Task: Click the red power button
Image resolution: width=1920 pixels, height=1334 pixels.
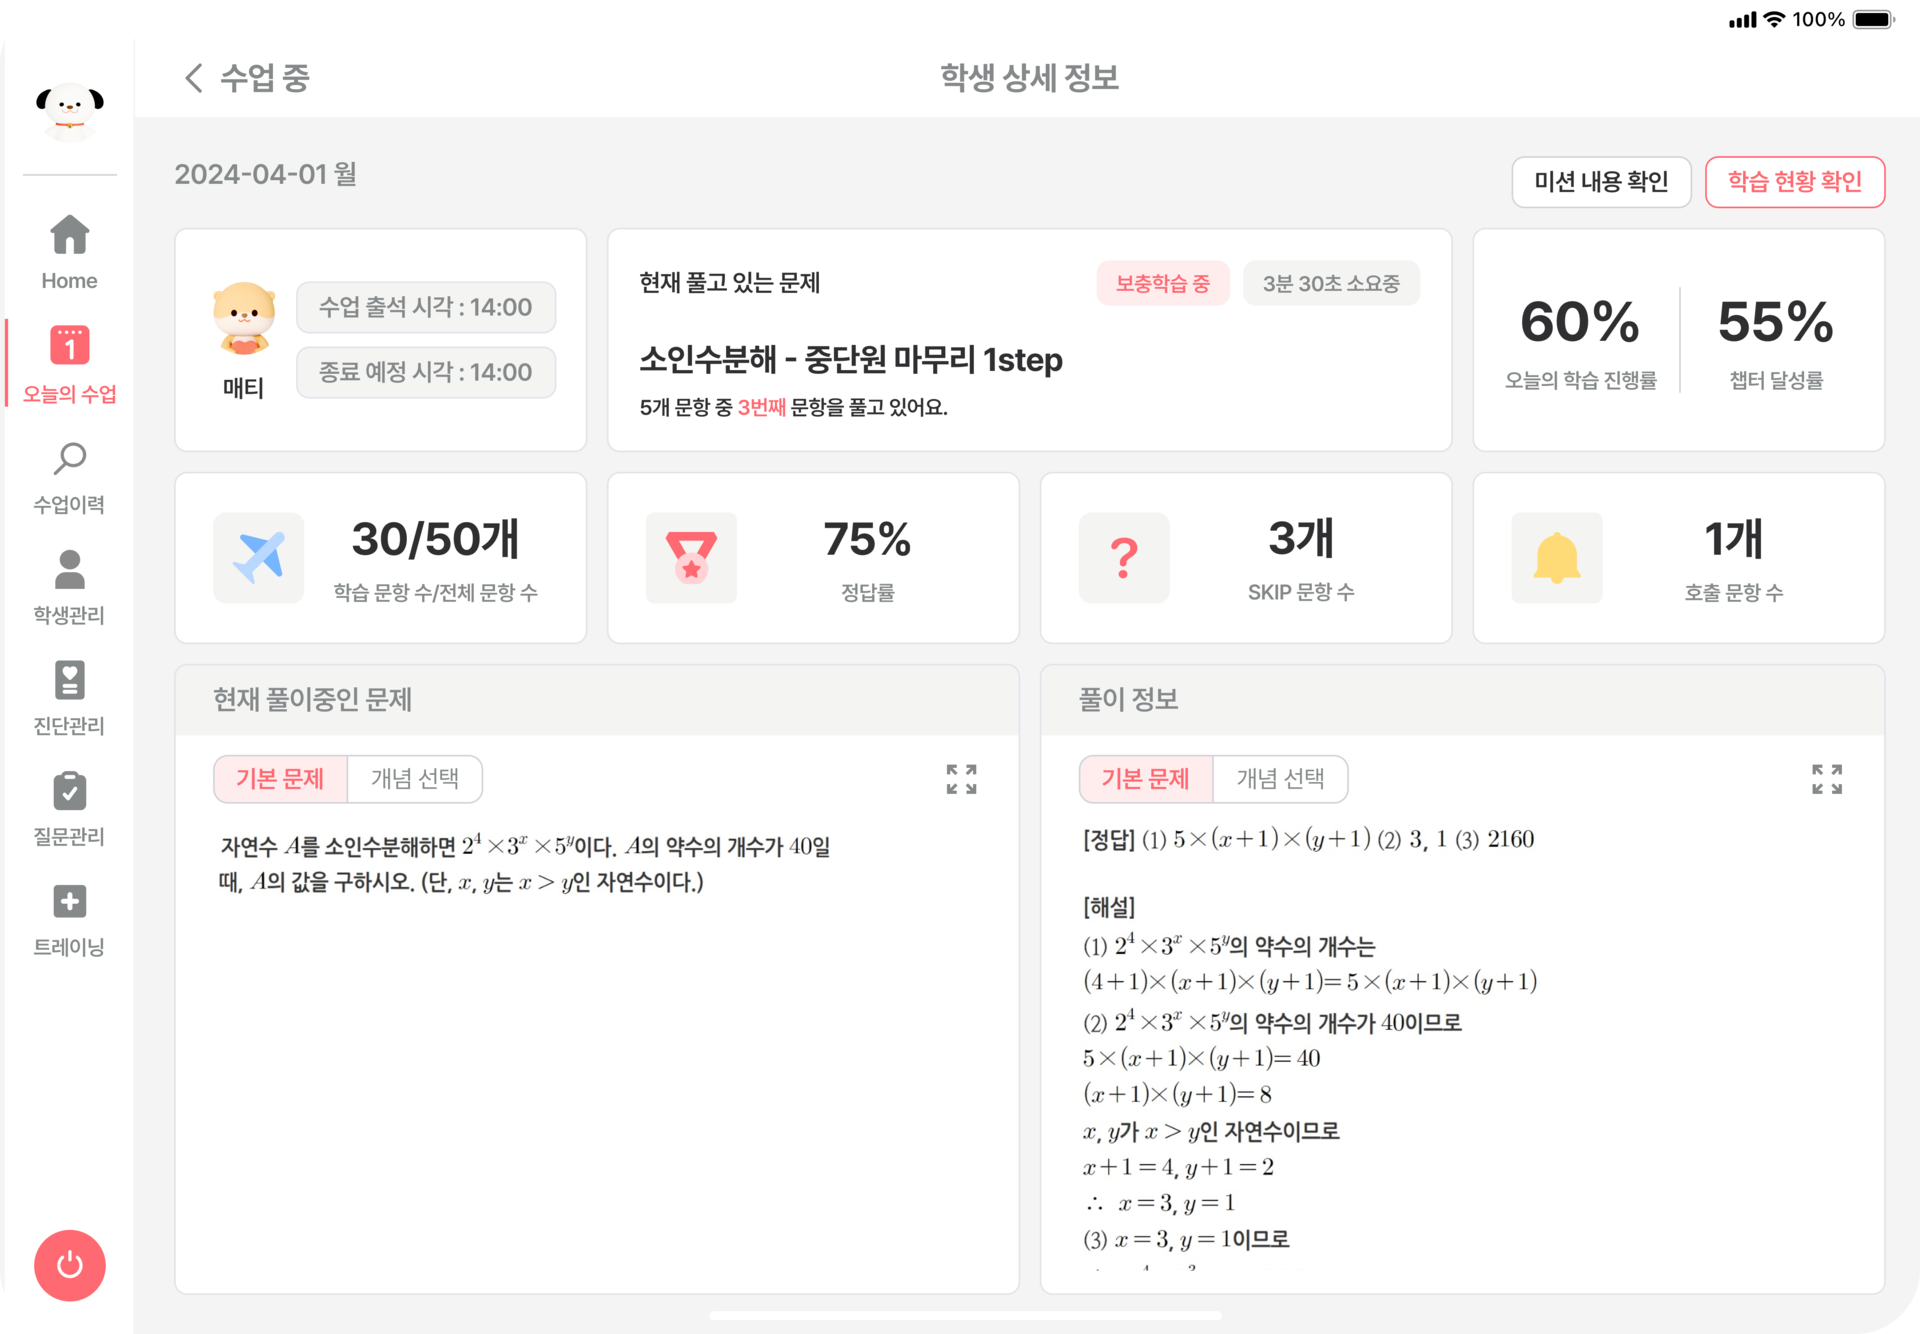Action: (70, 1265)
